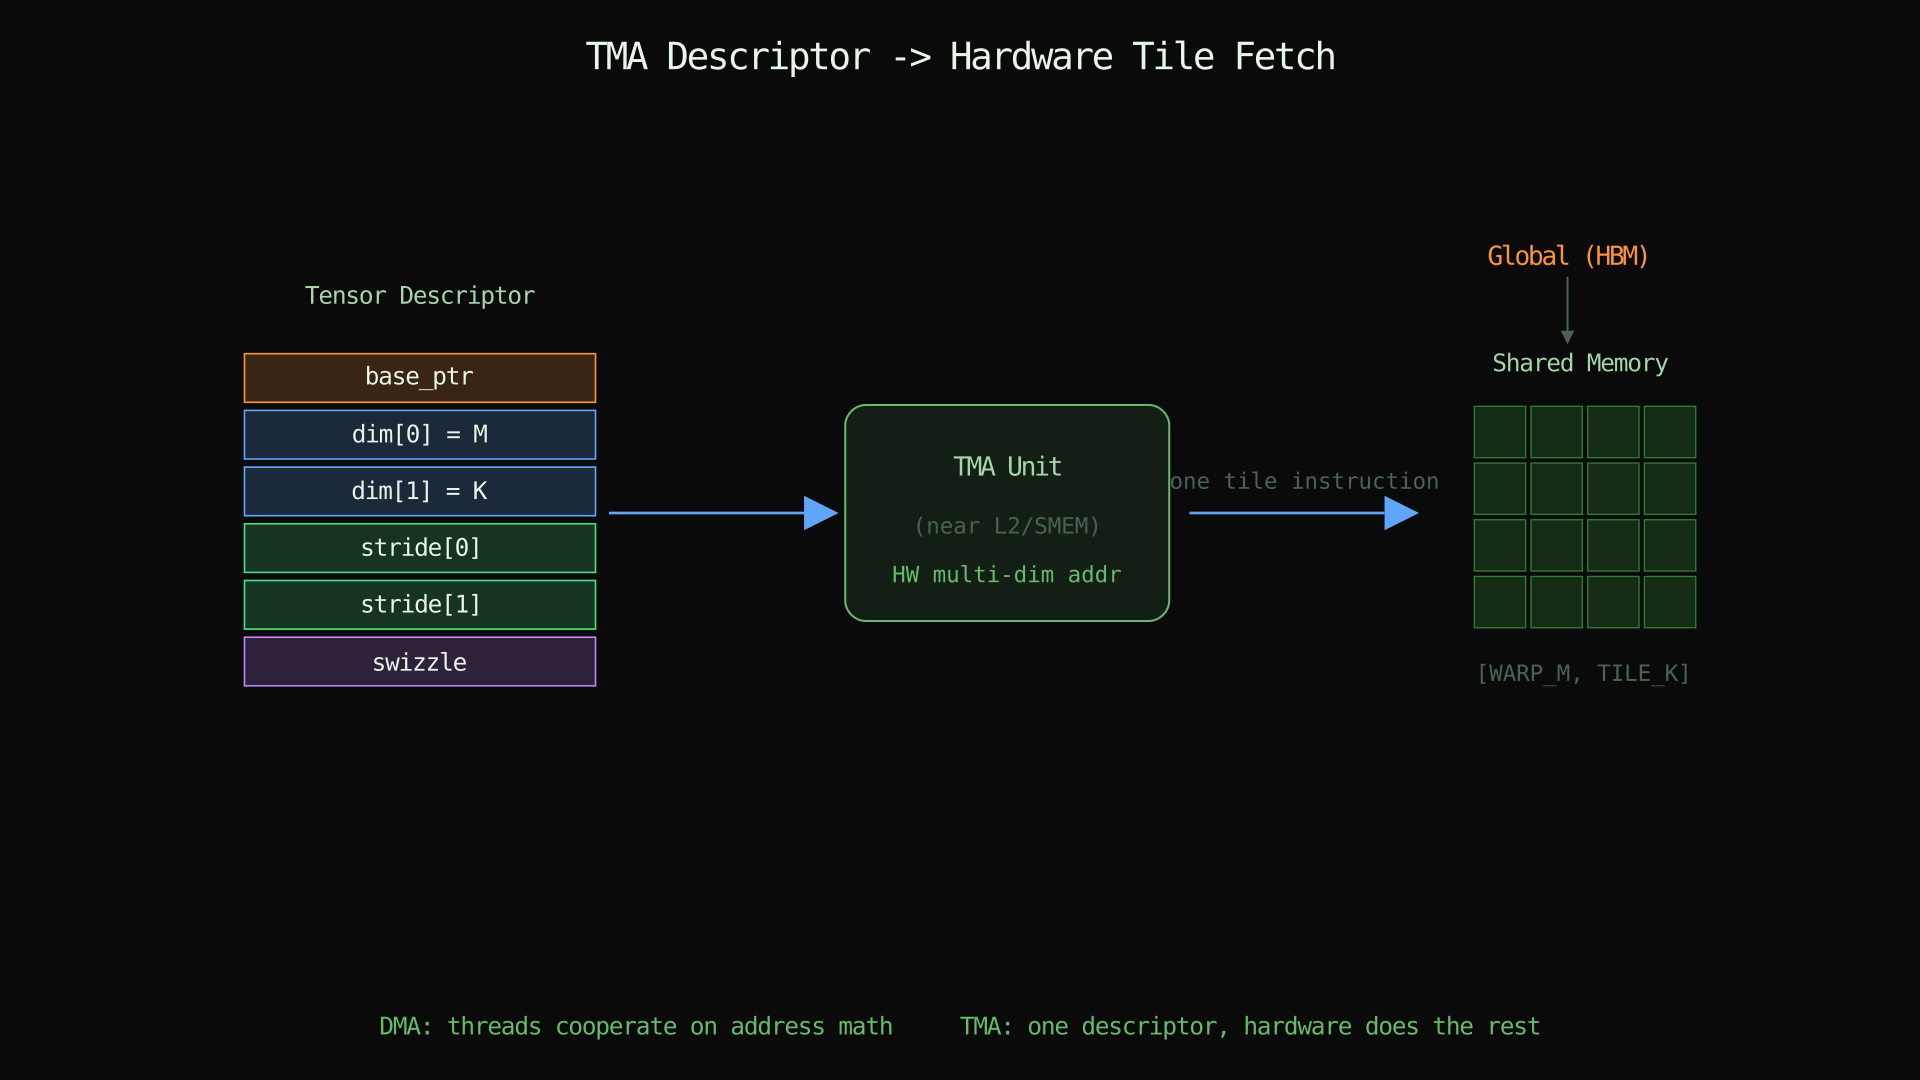Click the dim[0] = M row
The image size is (1920, 1080).
[x=420, y=434]
